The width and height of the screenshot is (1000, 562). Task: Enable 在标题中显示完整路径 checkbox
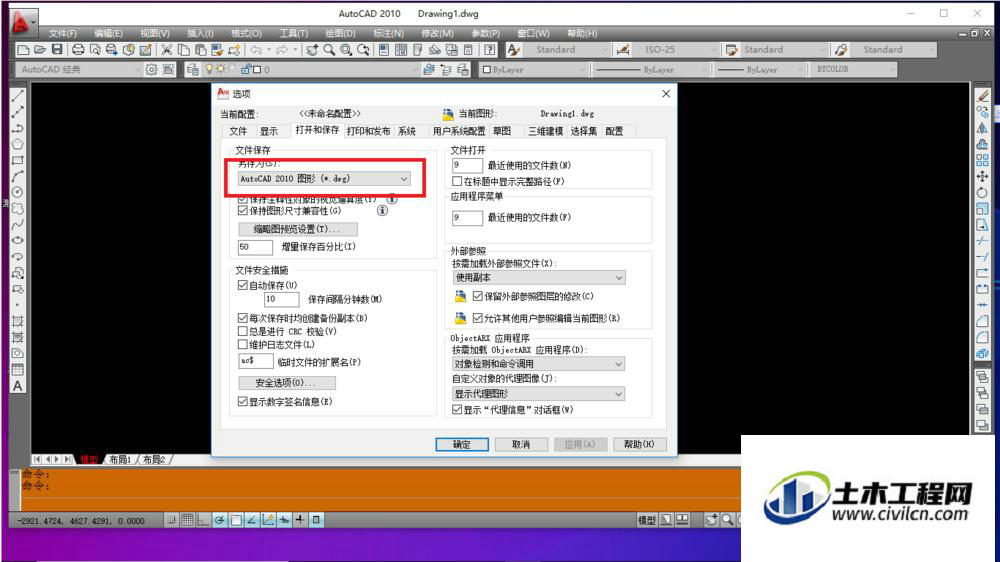click(x=457, y=181)
